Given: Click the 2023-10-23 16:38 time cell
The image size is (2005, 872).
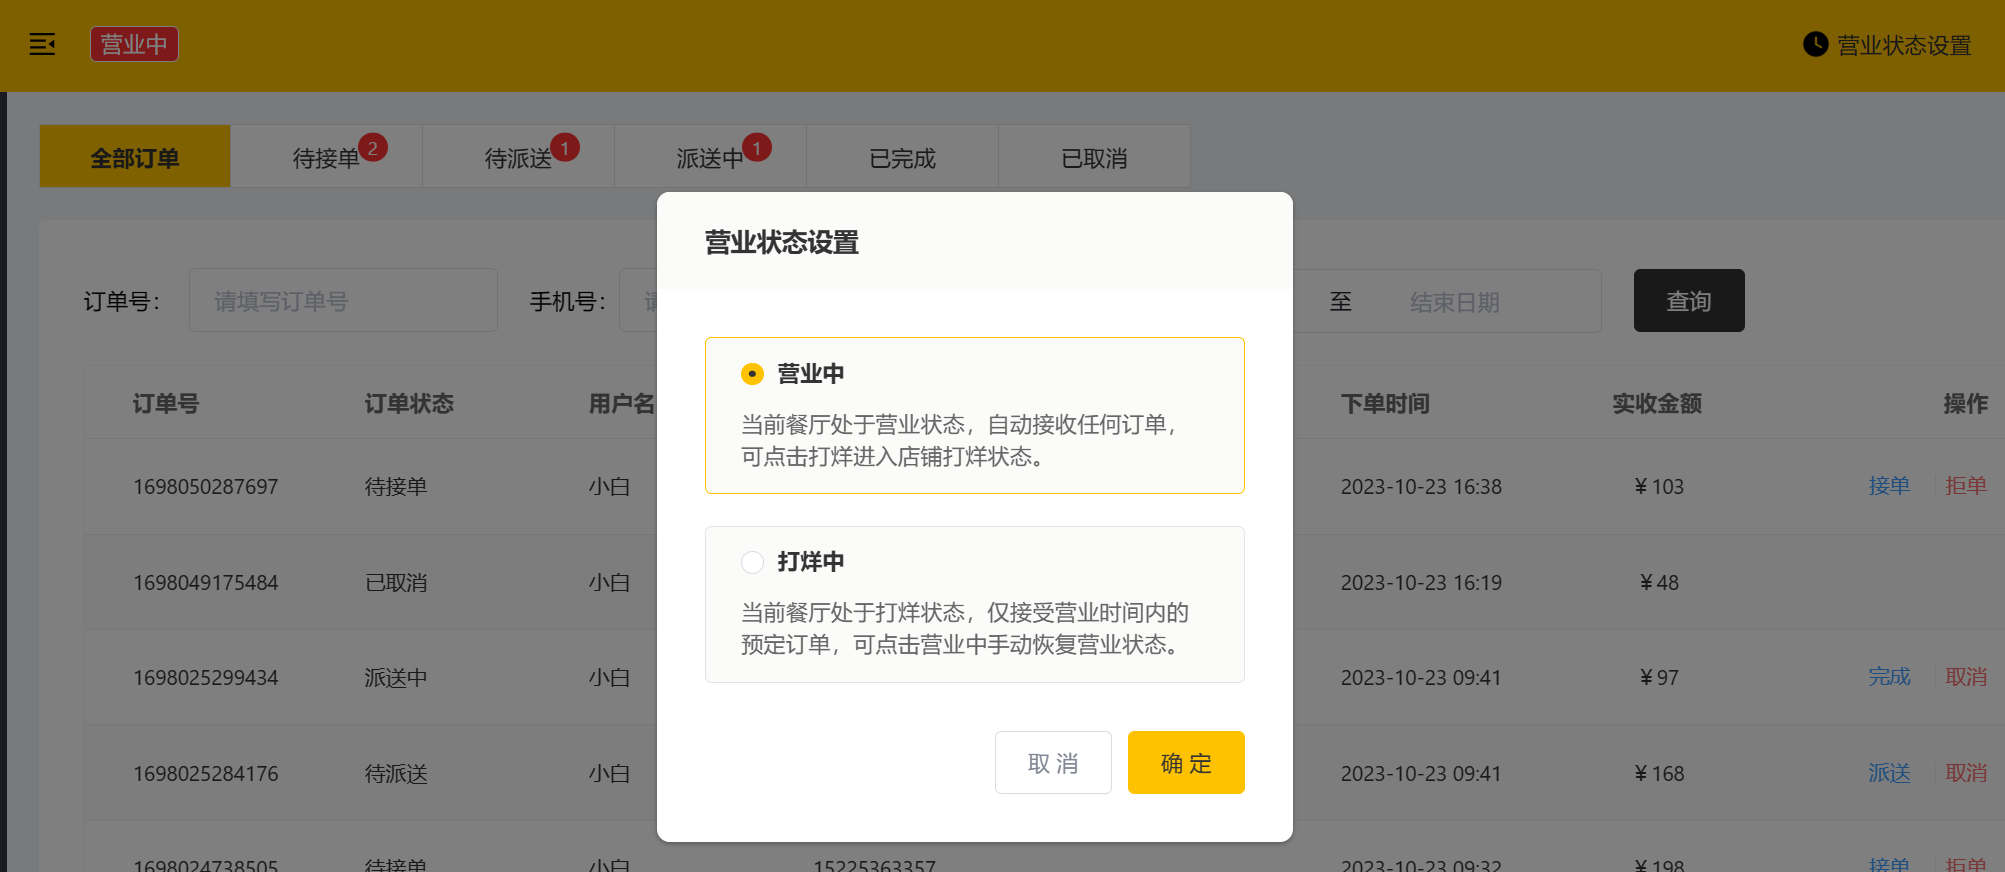Looking at the screenshot, I should pos(1421,487).
